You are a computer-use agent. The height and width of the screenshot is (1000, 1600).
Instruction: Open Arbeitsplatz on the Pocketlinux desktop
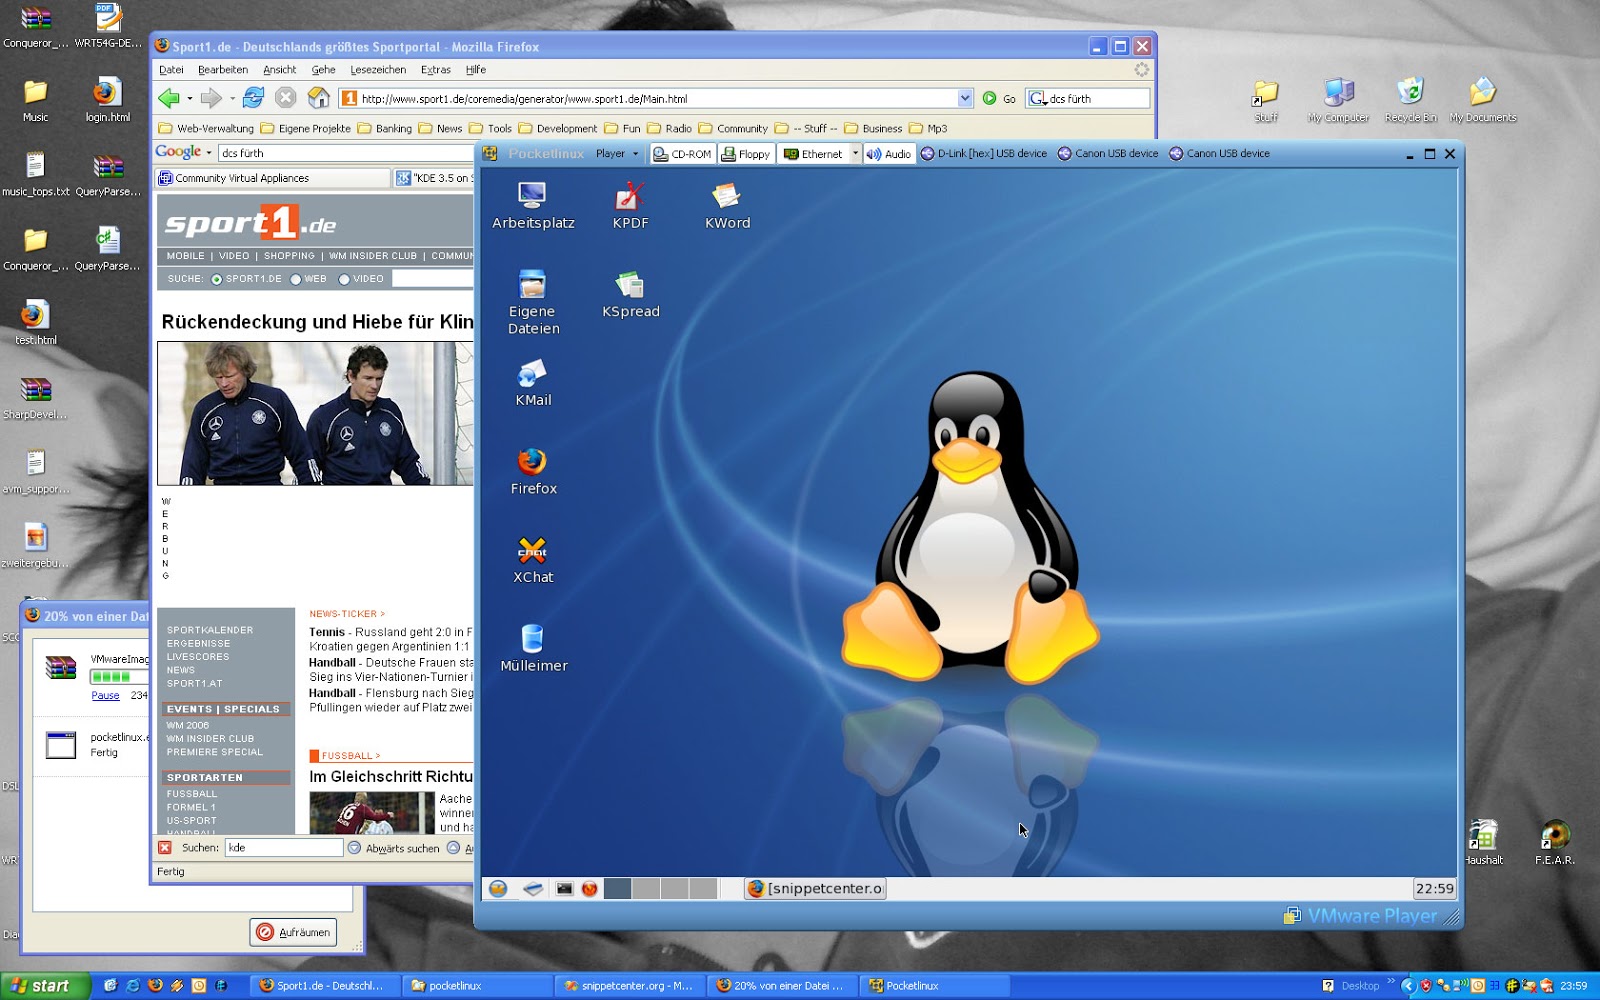point(530,195)
